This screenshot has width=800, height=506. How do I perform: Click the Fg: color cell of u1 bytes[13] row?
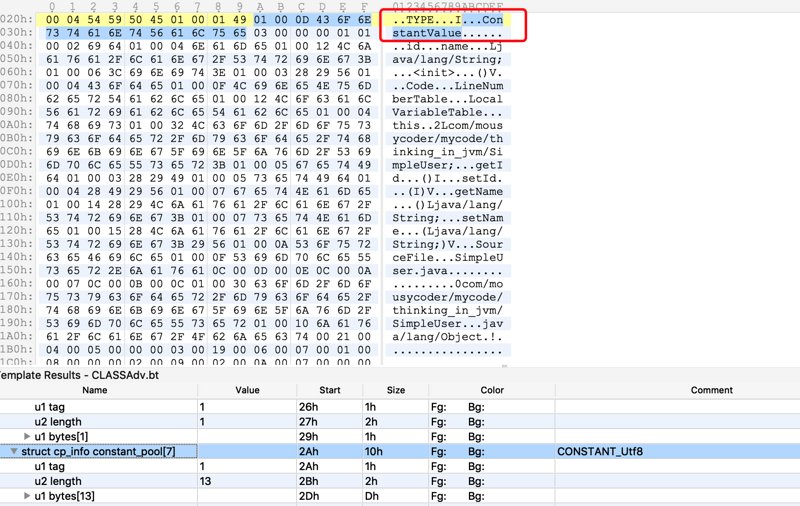tap(439, 496)
